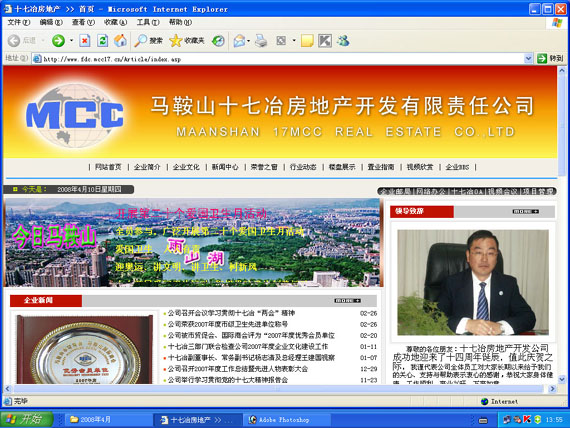Open news 公司荣获2007年度市级卫生先进单位称号
The height and width of the screenshot is (428, 570).
pyautogui.click(x=228, y=324)
